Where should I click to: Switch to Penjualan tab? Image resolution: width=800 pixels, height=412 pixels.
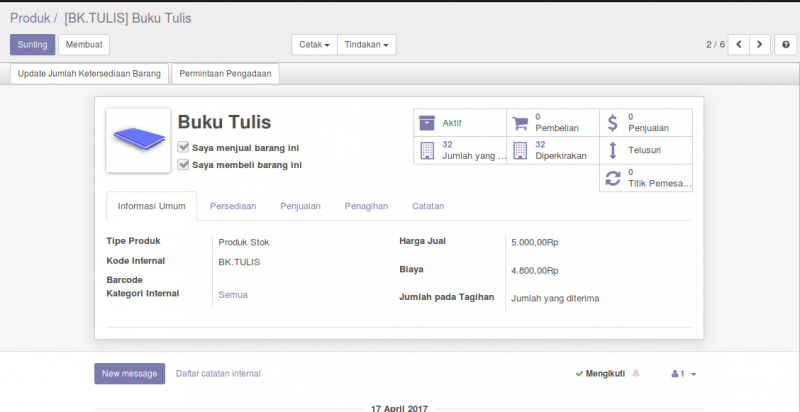[x=301, y=206]
